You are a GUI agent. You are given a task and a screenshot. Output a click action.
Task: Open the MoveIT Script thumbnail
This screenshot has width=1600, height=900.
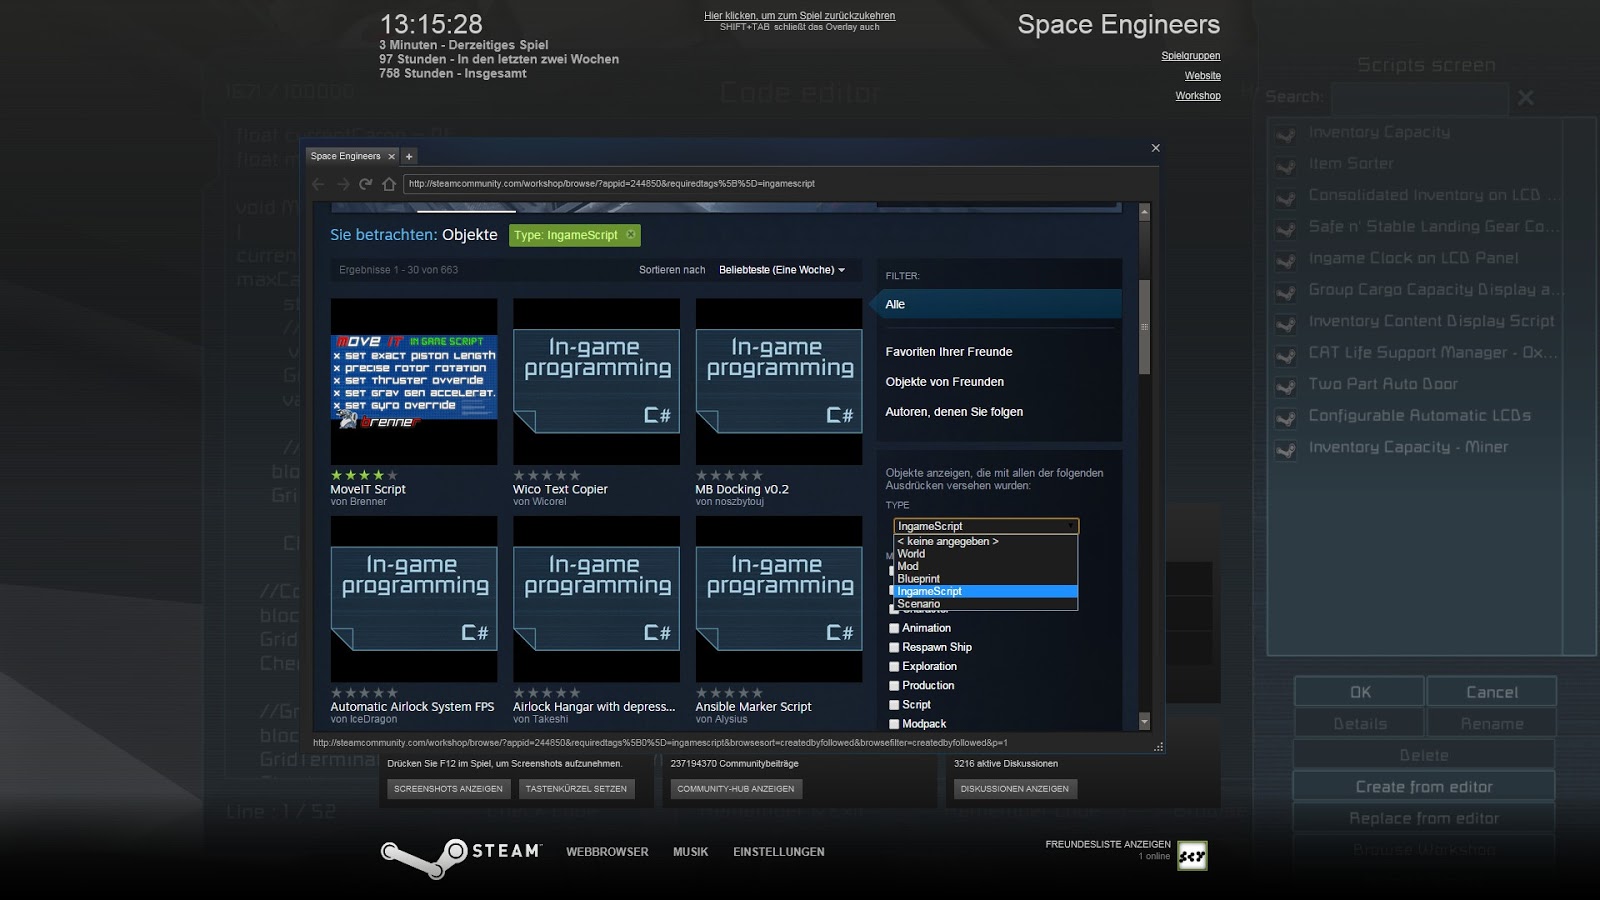pos(414,381)
